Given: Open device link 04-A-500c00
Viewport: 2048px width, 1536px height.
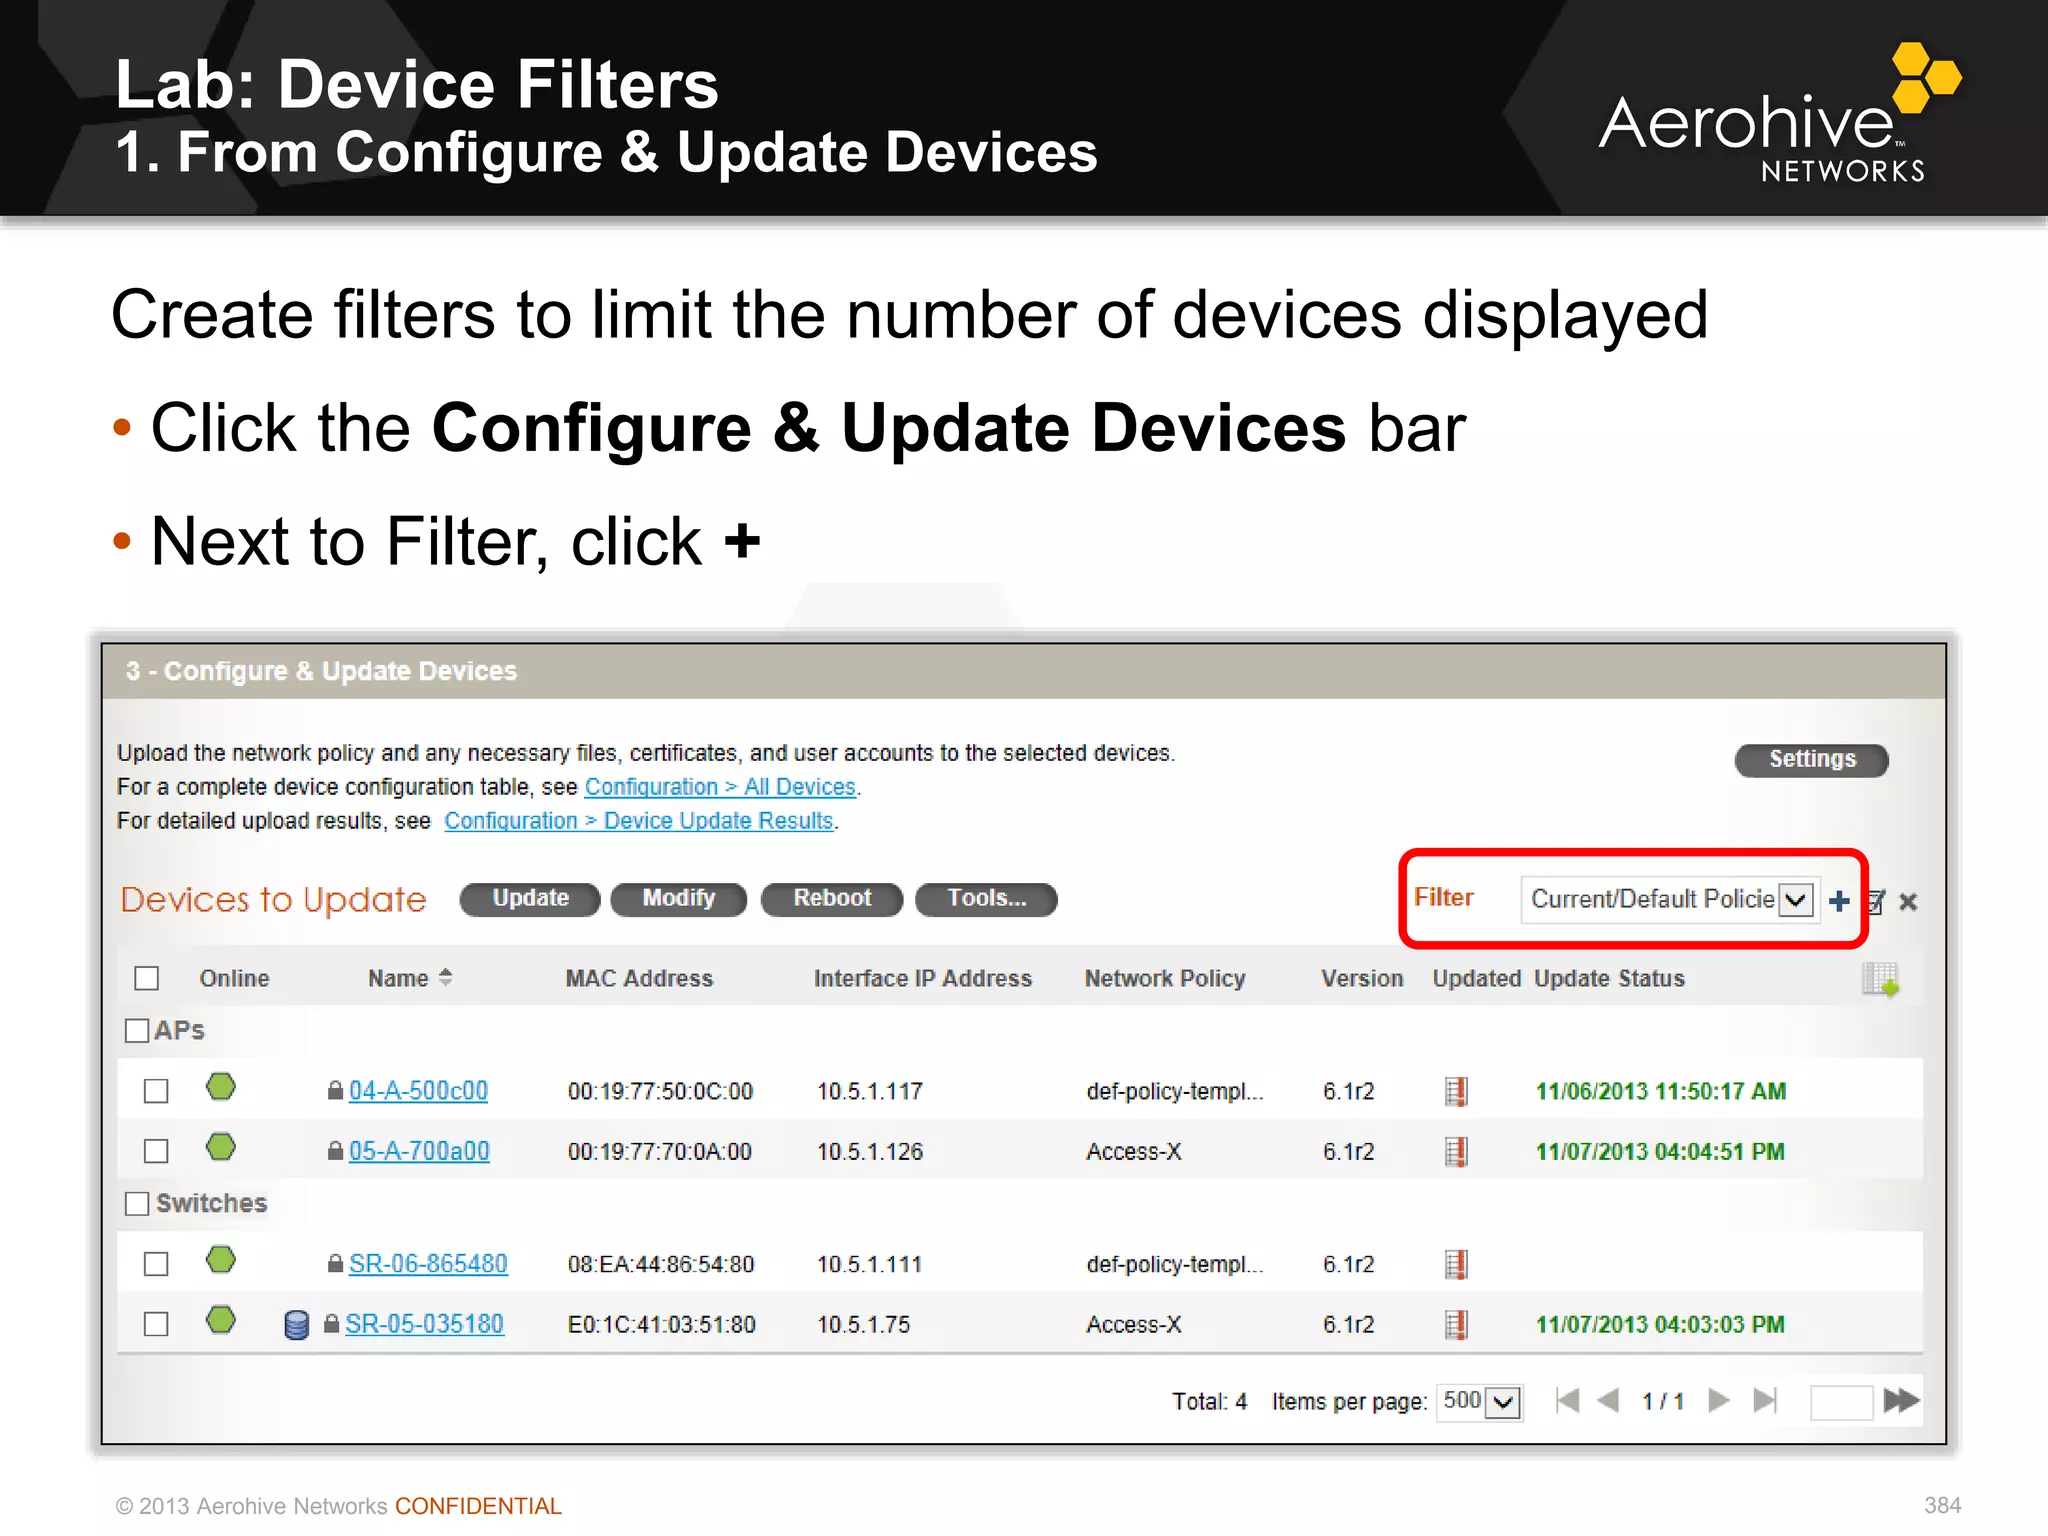Looking at the screenshot, I should pos(418,1091).
